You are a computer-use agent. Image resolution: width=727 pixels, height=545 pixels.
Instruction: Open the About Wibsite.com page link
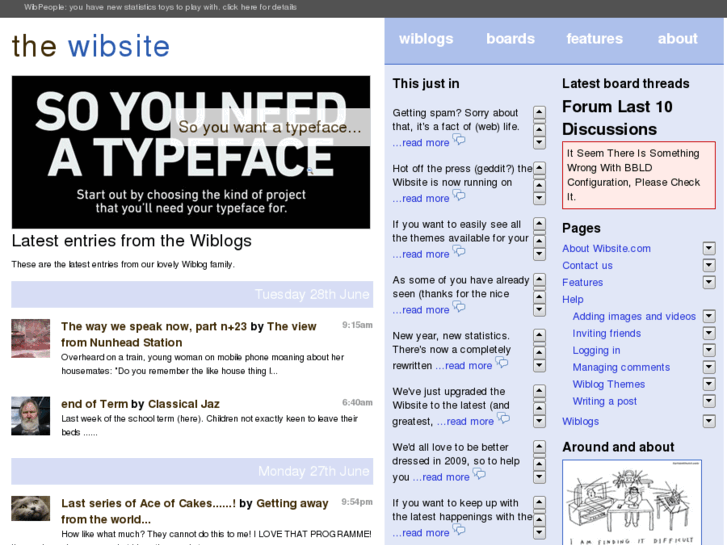coord(606,249)
